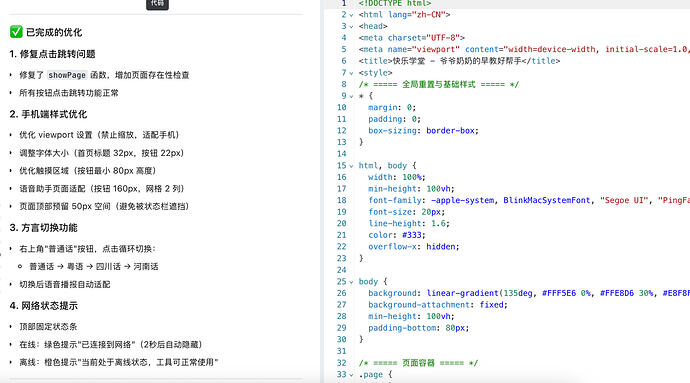
Task: Collapse the html, body rule on line 15
Action: (351, 166)
